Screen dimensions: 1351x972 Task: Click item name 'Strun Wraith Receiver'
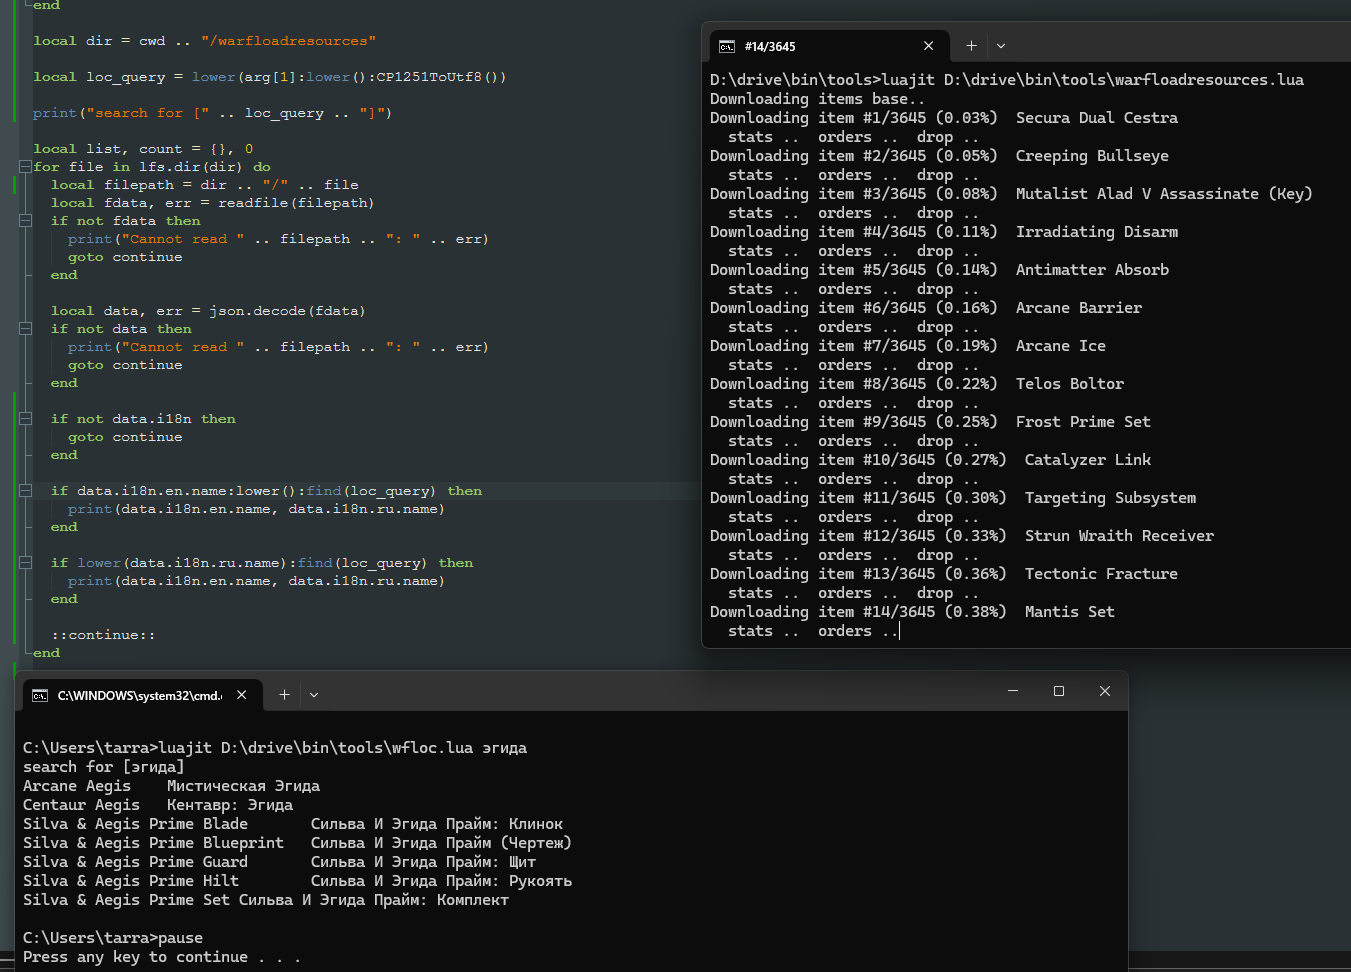(x=1119, y=536)
